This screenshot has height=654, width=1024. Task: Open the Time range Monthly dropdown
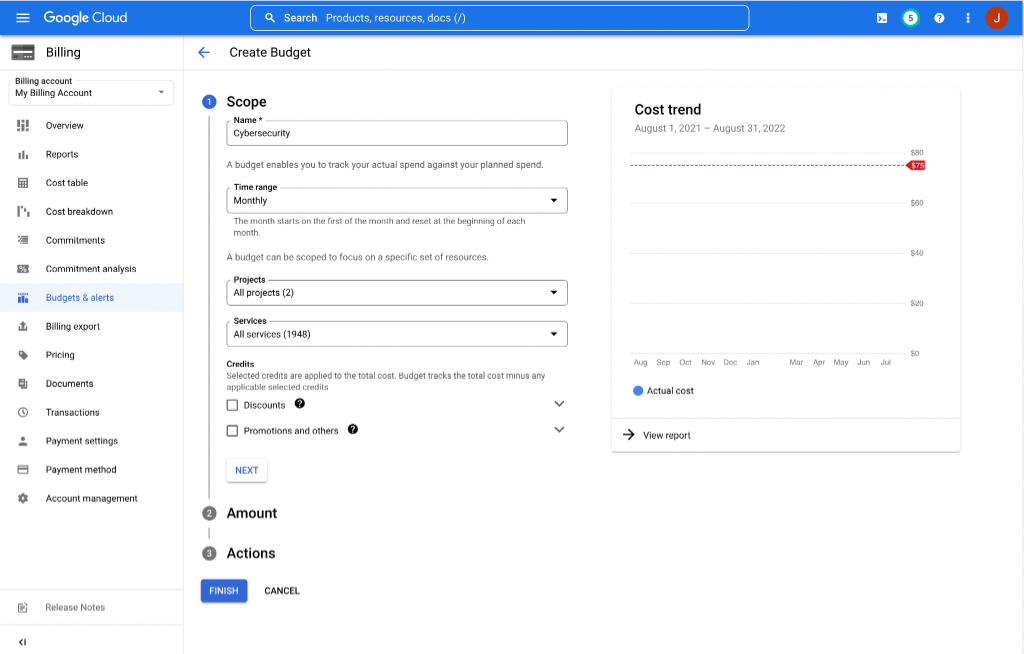[x=397, y=201]
